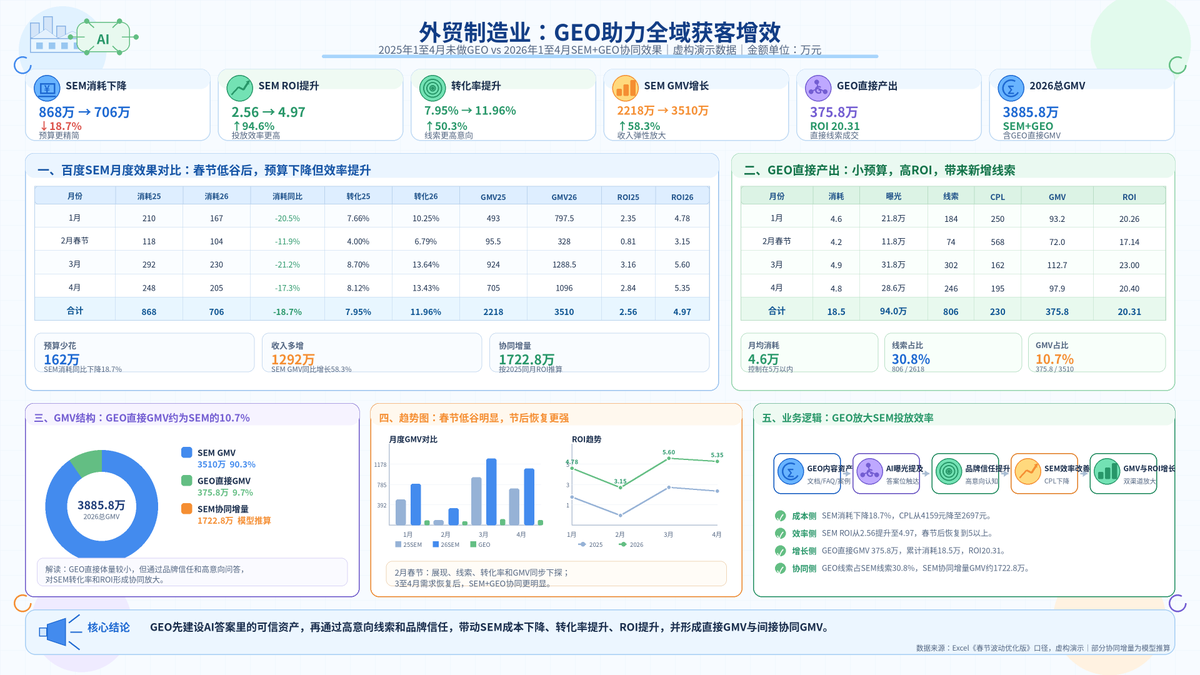The width and height of the screenshot is (1200, 675).
Task: Click the 0.81 ROI25 cell
Action: (628, 241)
